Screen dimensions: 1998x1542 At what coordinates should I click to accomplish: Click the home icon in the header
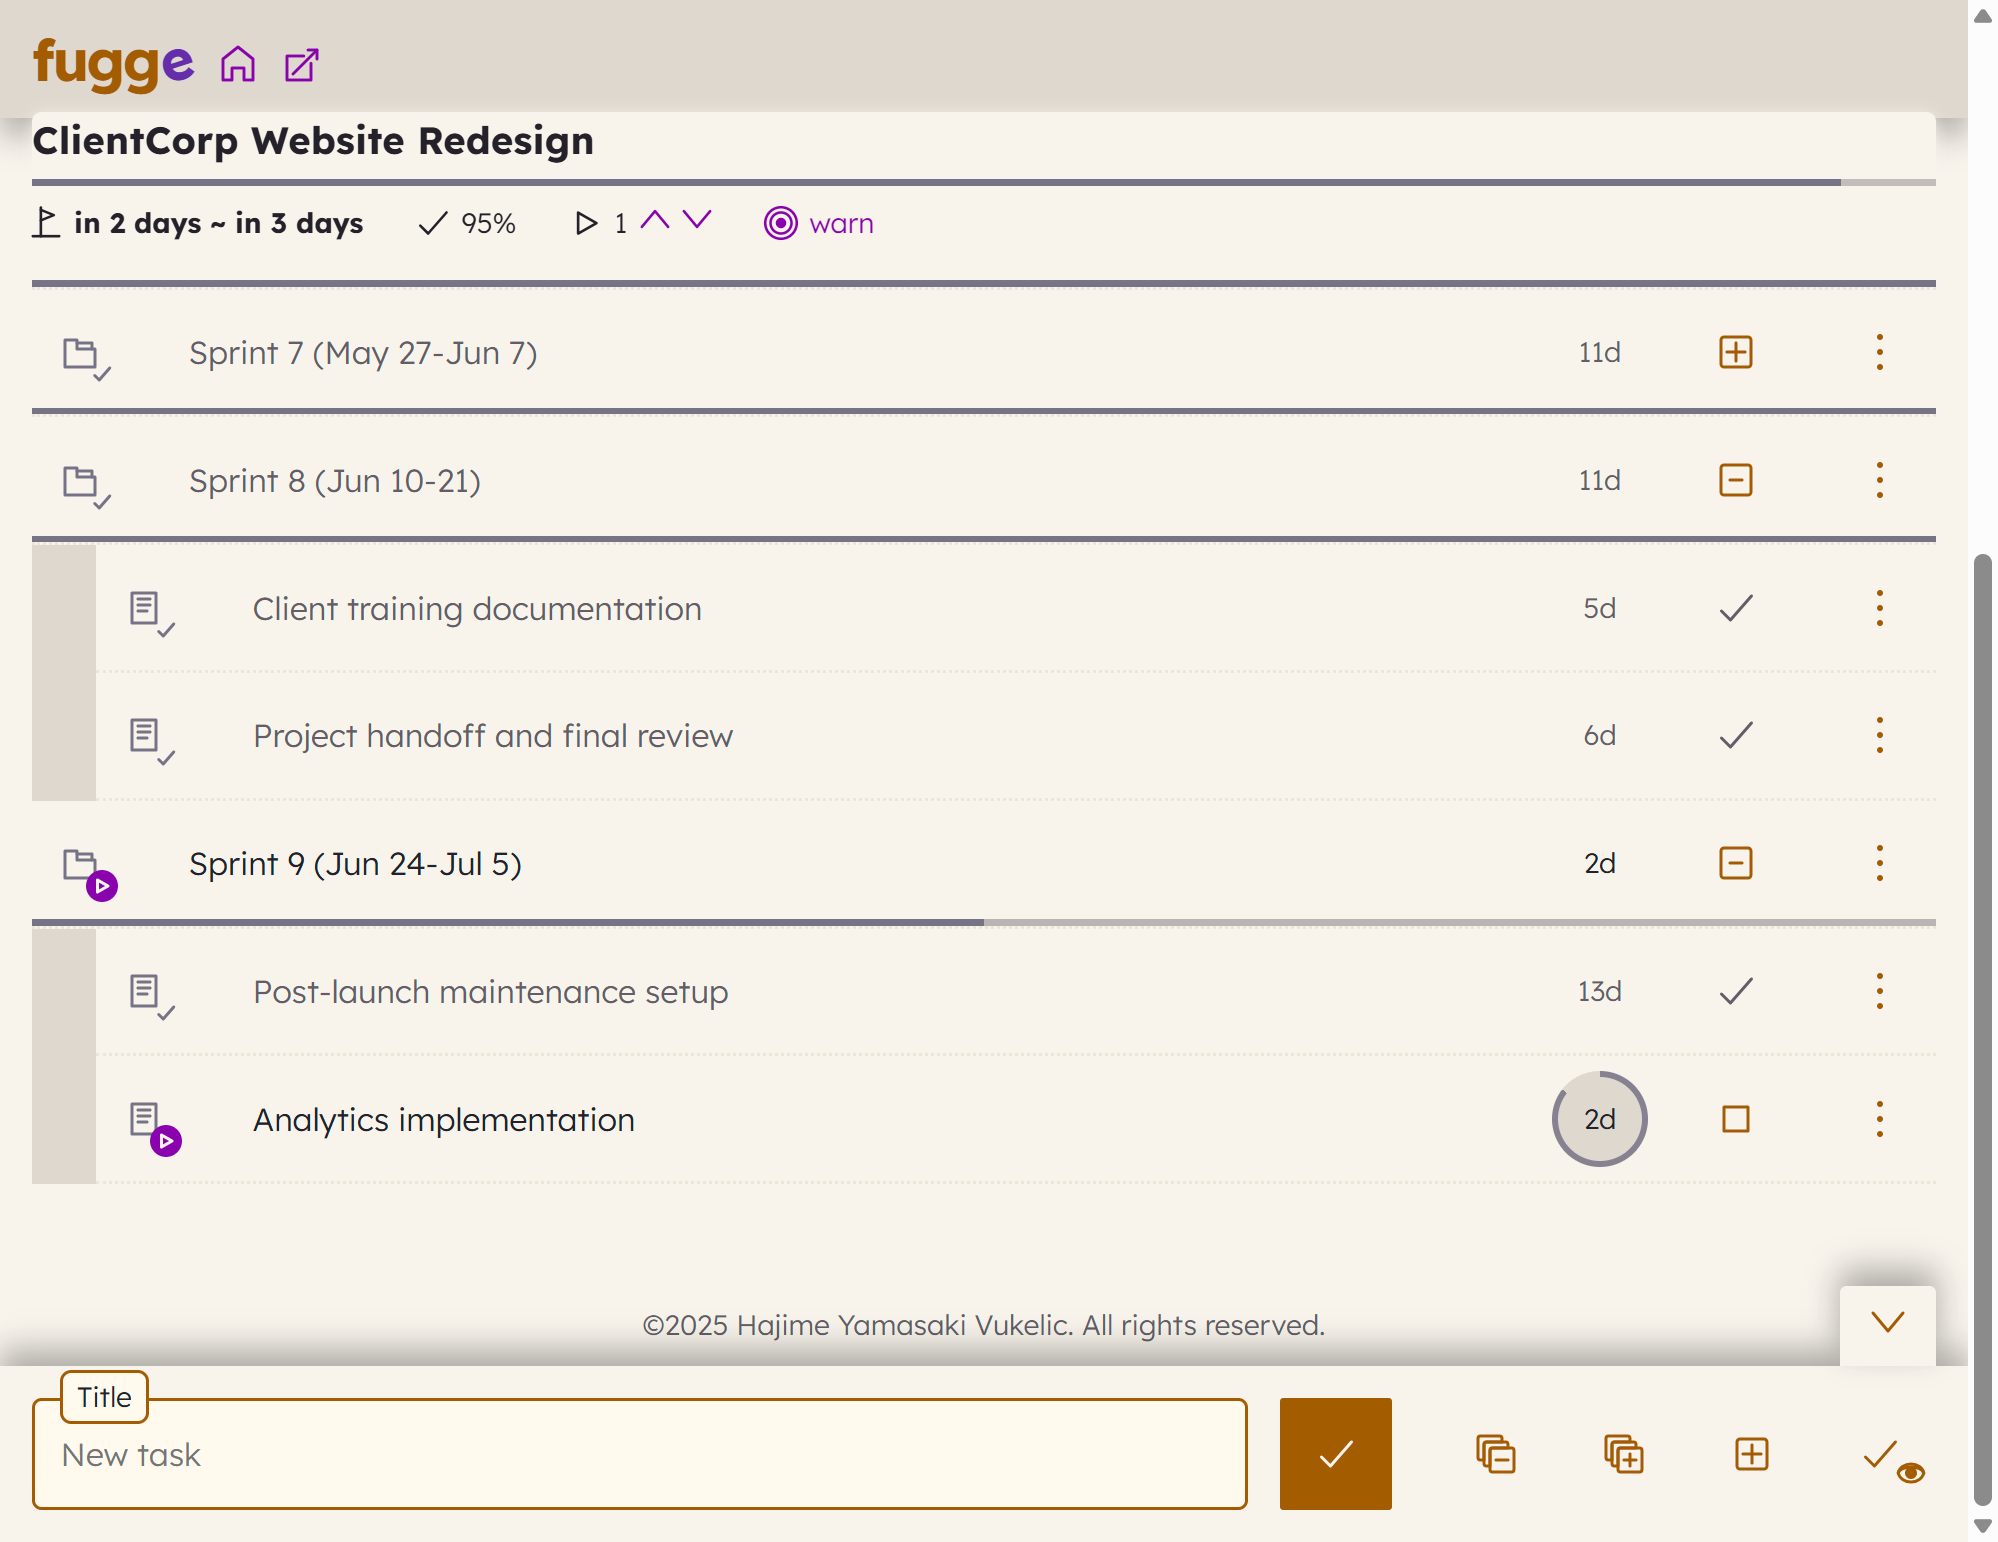(239, 64)
